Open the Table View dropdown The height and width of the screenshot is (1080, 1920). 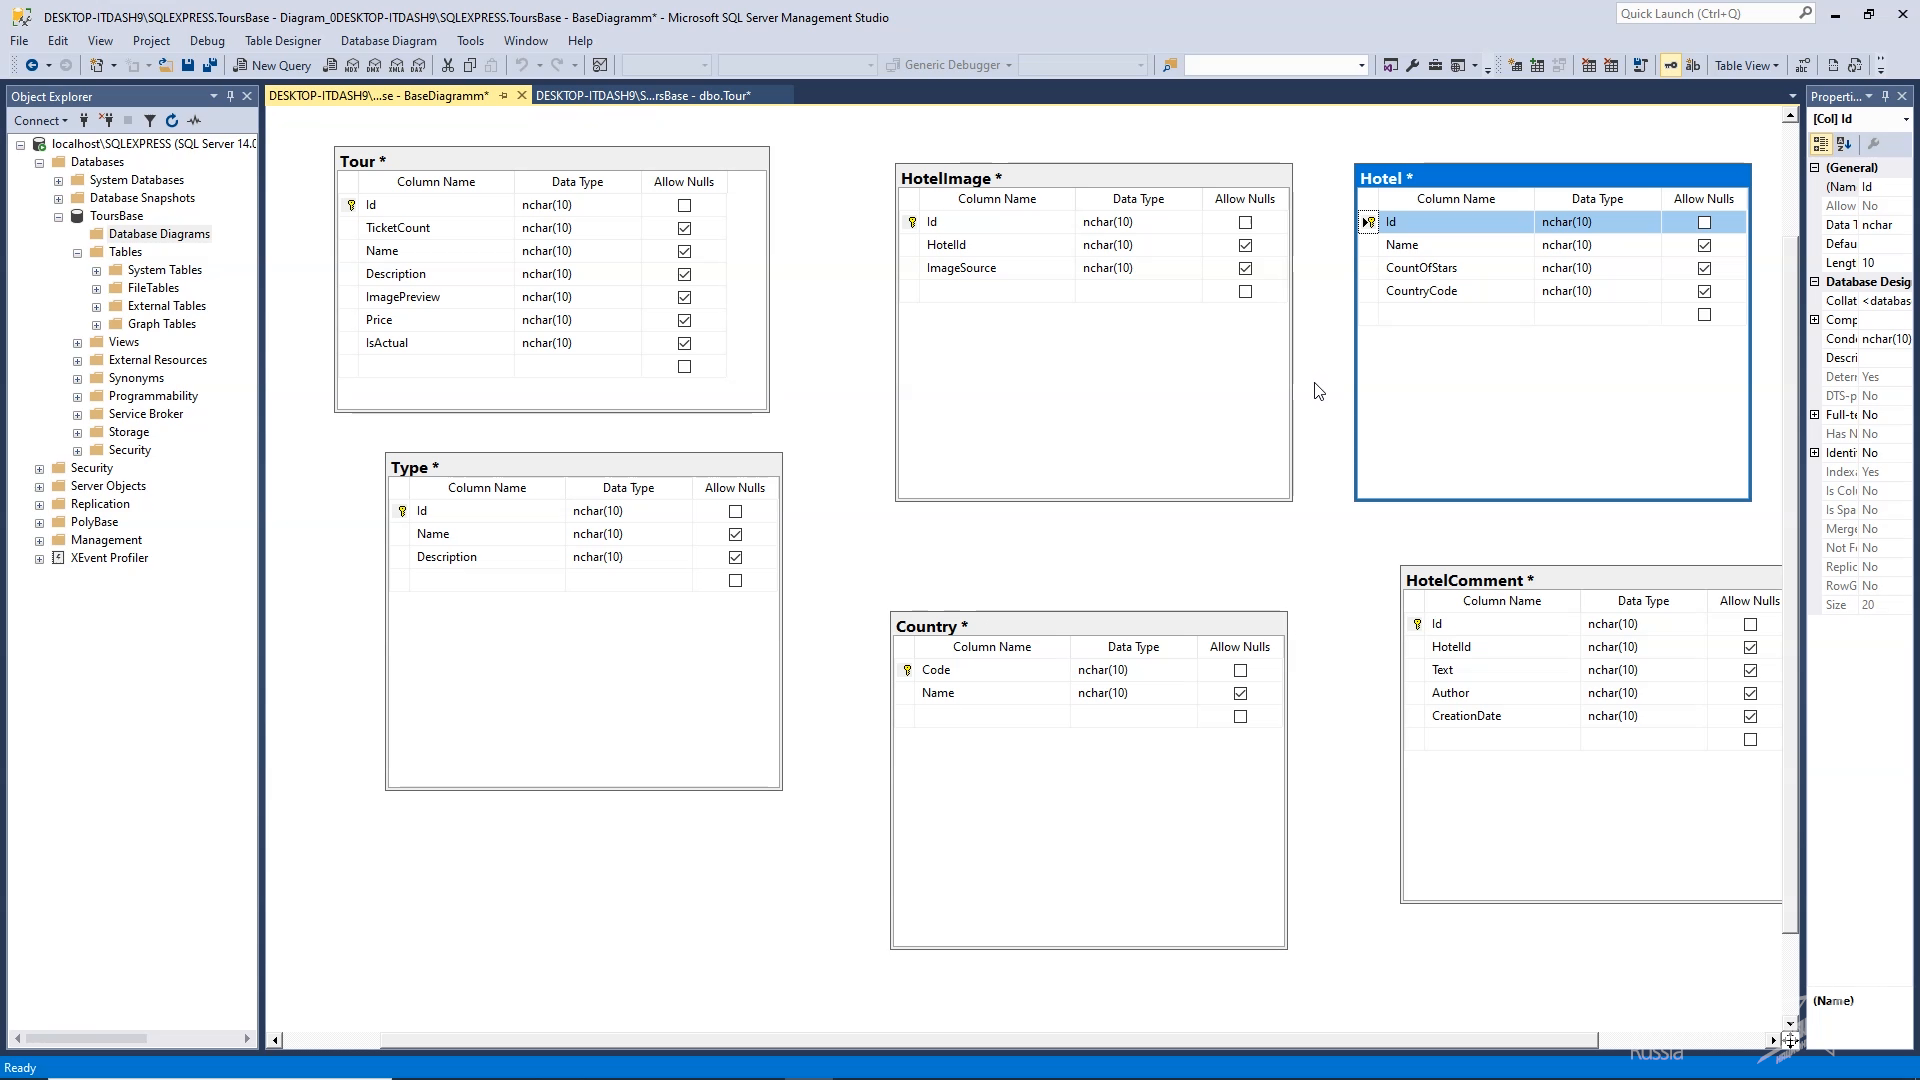1747,65
